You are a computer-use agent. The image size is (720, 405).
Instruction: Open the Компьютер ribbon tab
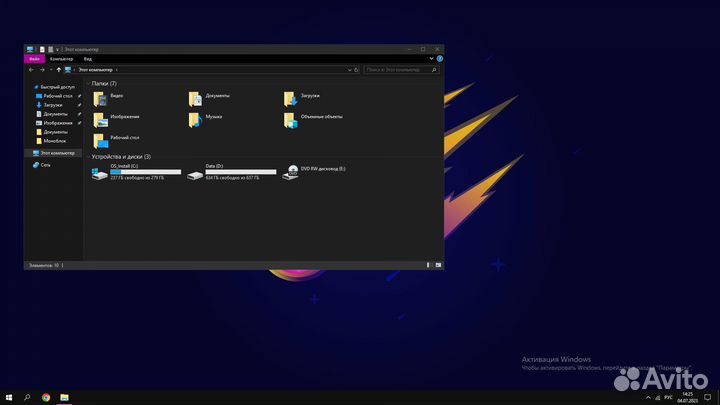[61, 59]
